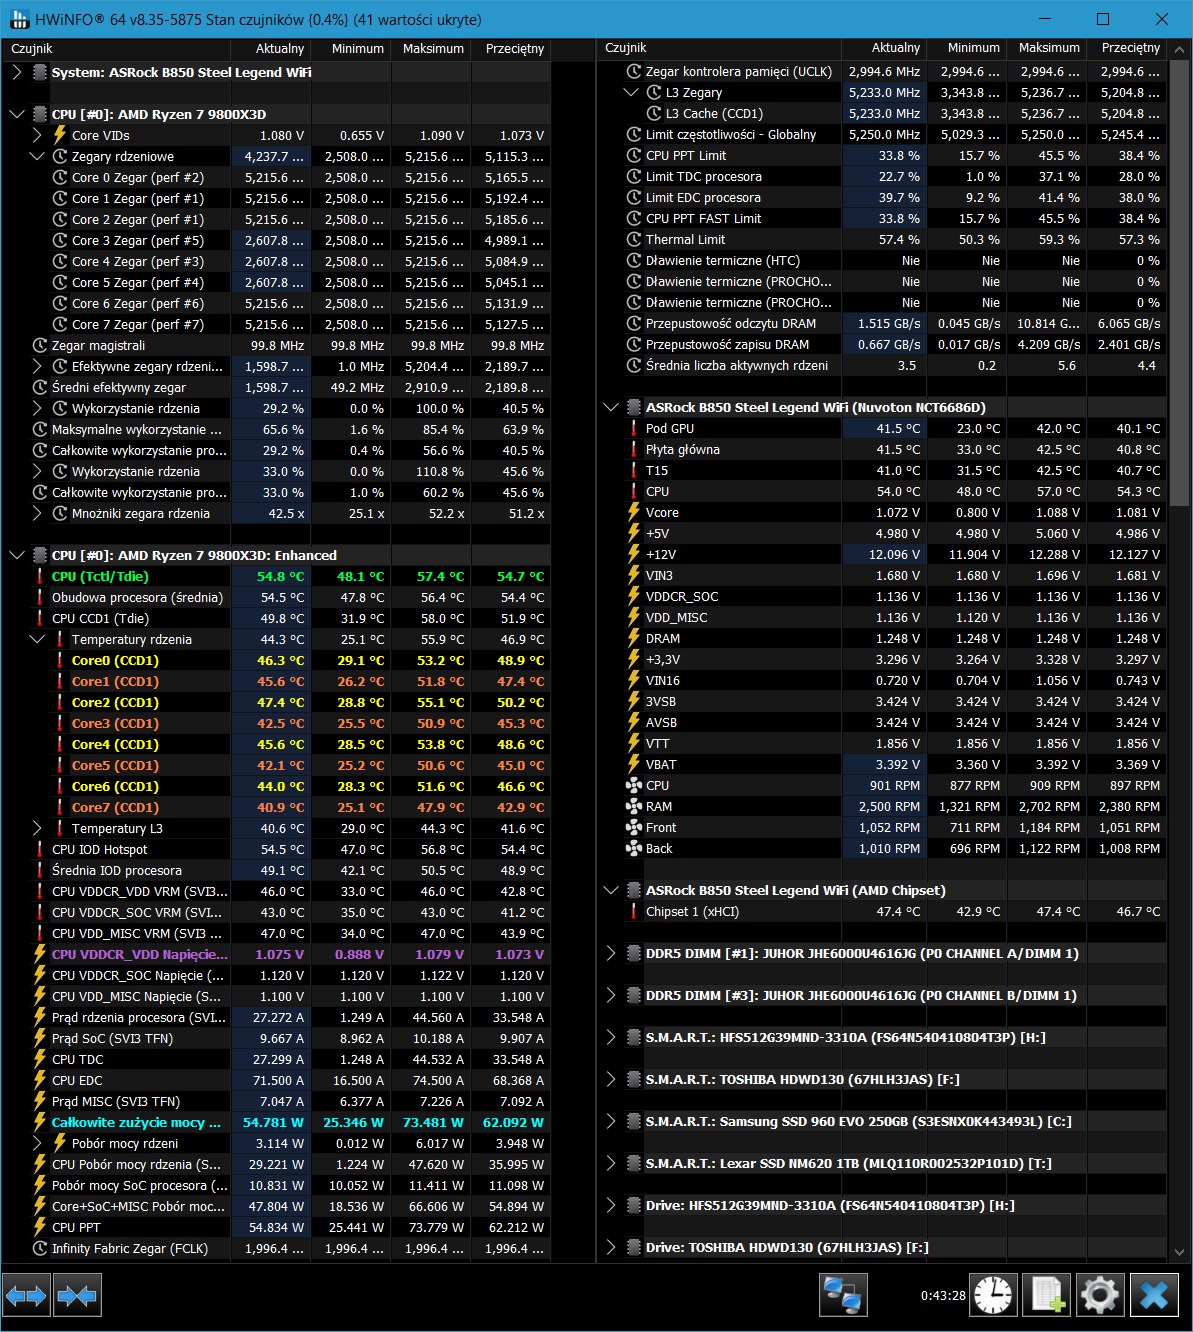Select Przepustowość odczytu DRAM row
The image size is (1193, 1332).
coord(882,323)
